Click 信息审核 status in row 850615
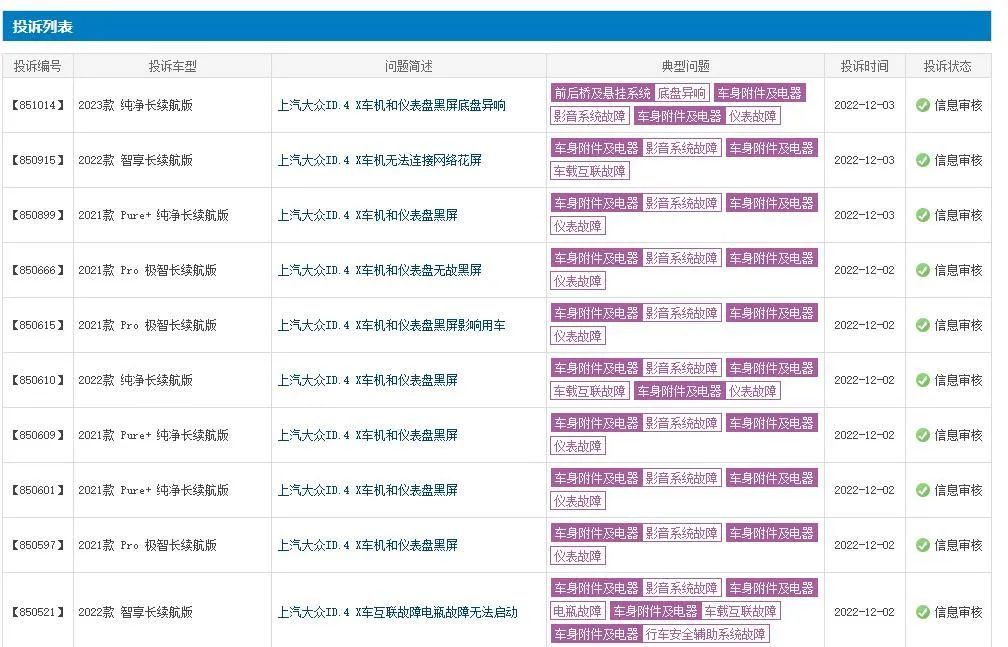Image resolution: width=1008 pixels, height=647 pixels. point(958,325)
